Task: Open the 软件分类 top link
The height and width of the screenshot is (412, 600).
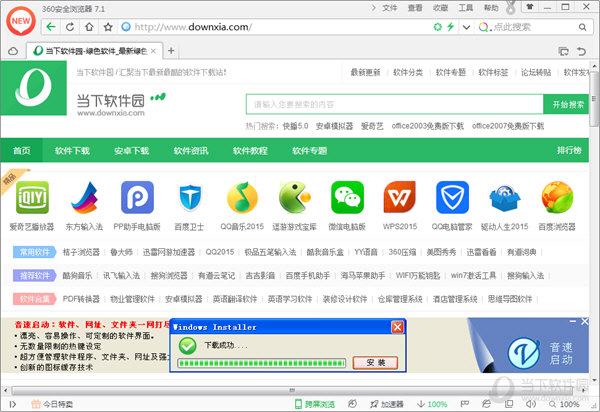Action: pos(408,72)
